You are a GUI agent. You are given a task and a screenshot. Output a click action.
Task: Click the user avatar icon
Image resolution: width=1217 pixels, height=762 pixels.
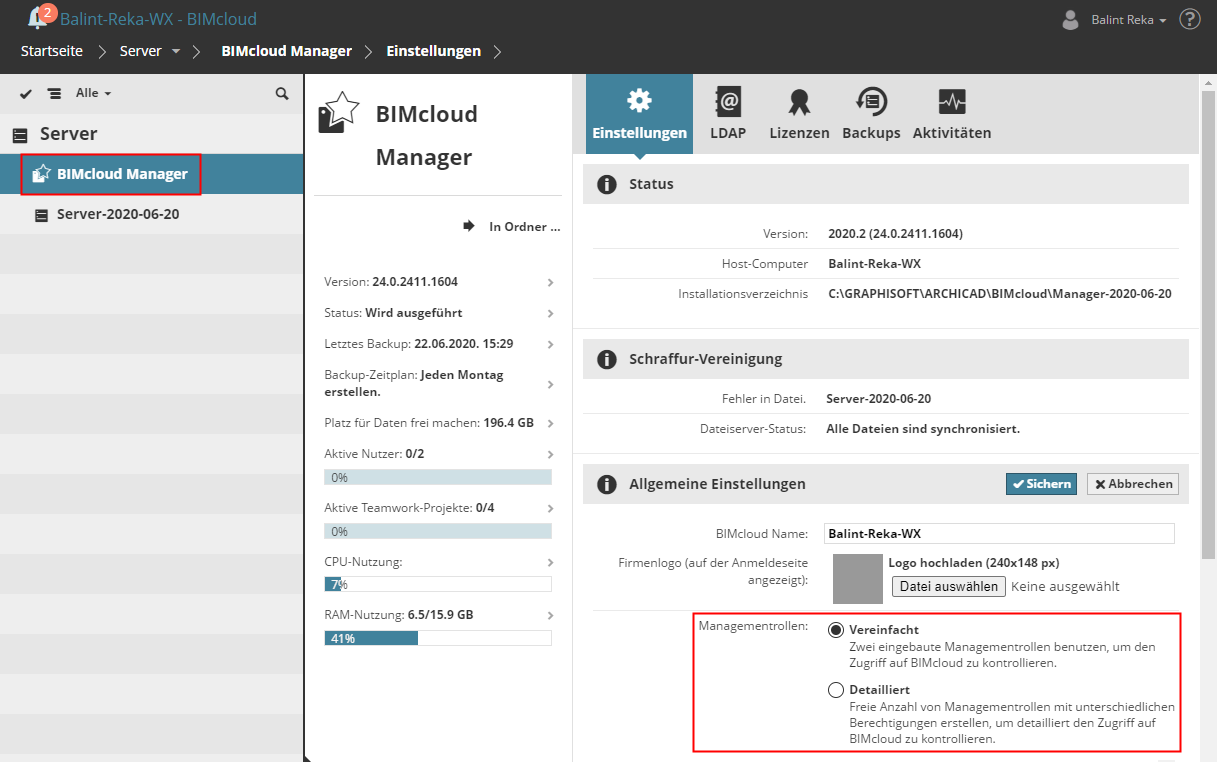pos(1071,19)
